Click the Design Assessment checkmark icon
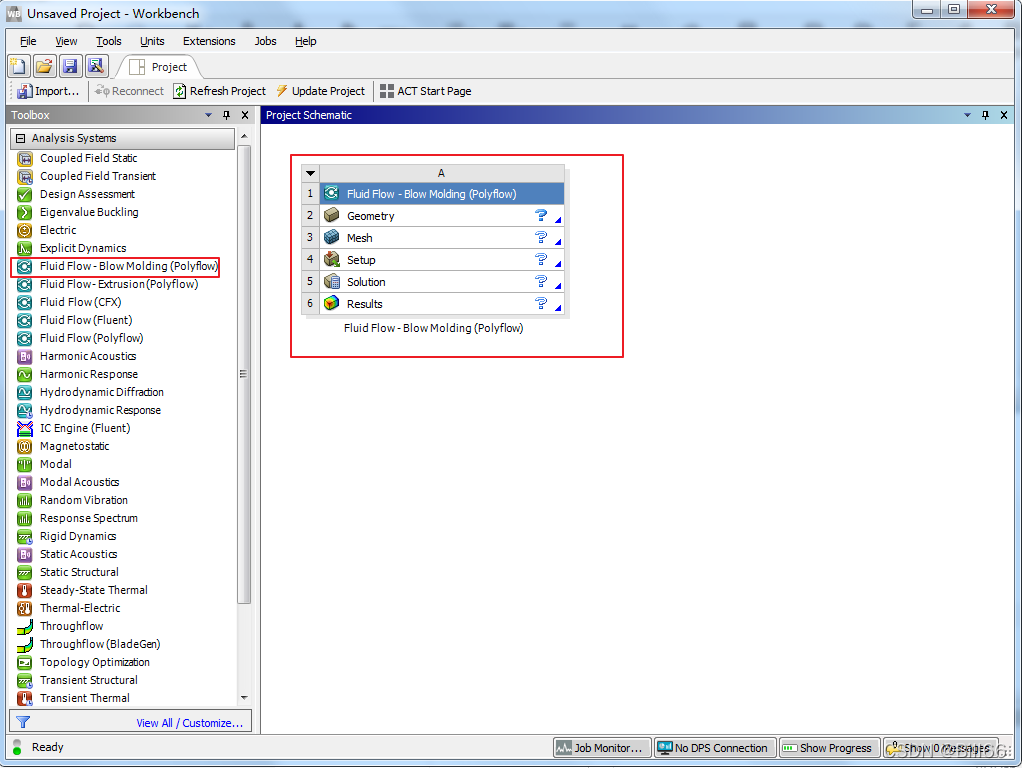The image size is (1022, 768). [24, 194]
